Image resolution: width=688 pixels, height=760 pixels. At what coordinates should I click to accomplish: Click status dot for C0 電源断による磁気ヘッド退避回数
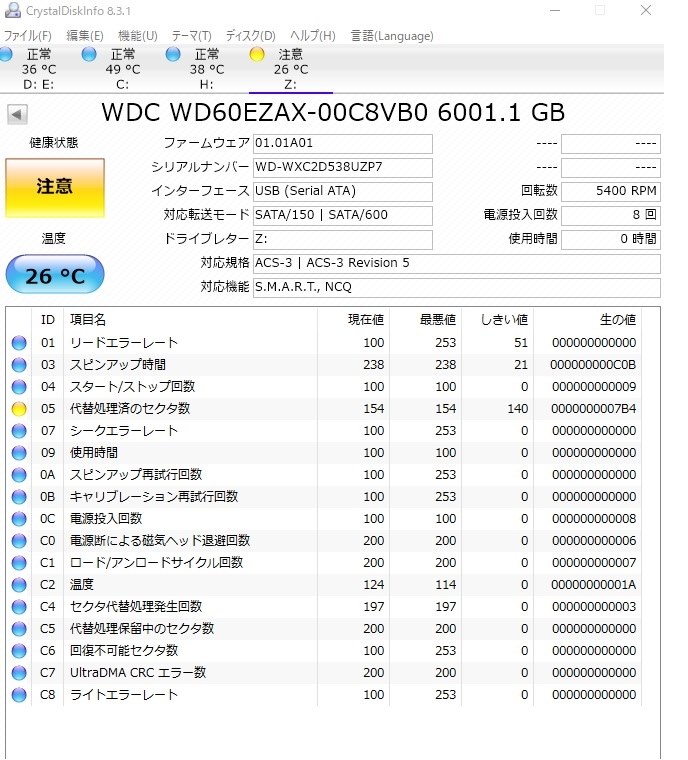(x=19, y=540)
